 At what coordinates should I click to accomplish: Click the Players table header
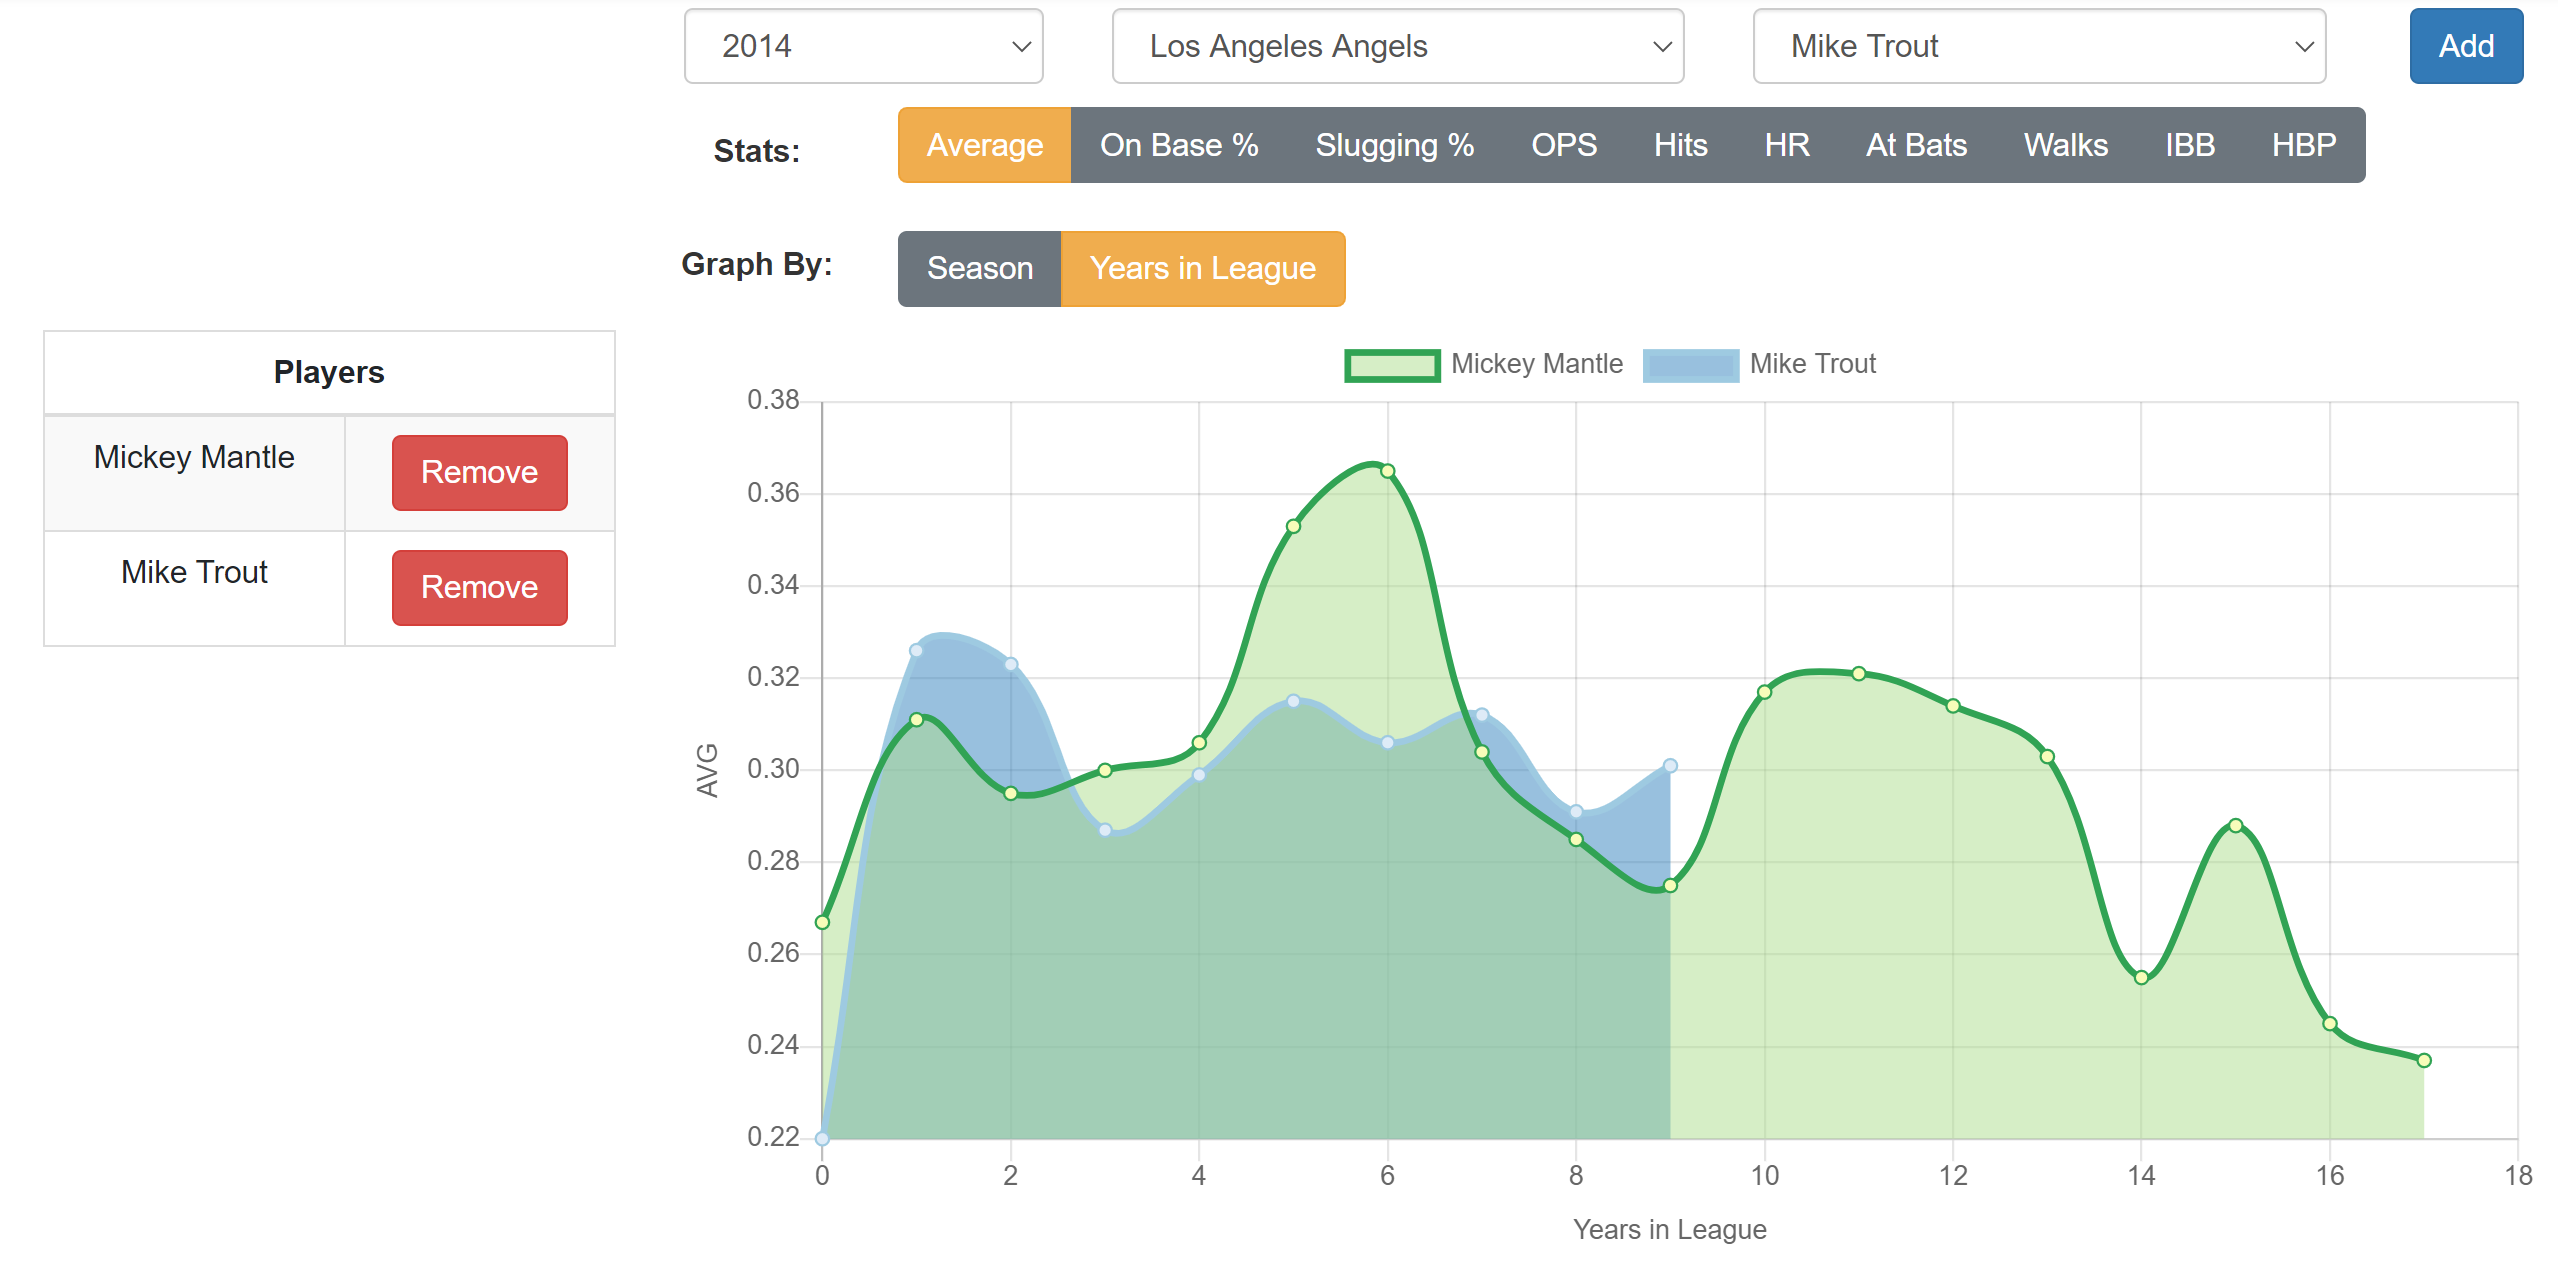[x=329, y=372]
